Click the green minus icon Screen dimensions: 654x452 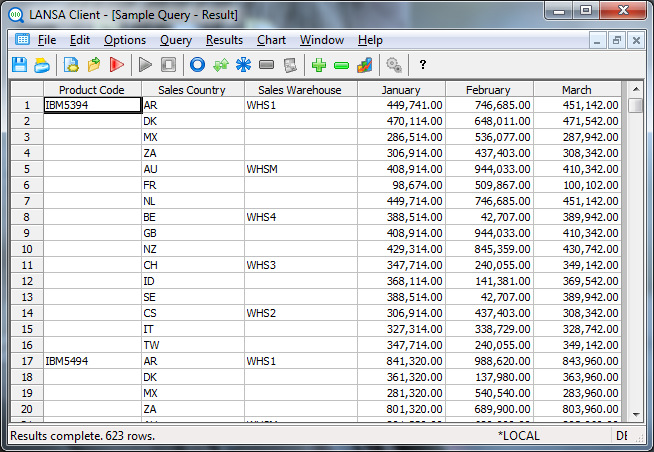point(342,65)
